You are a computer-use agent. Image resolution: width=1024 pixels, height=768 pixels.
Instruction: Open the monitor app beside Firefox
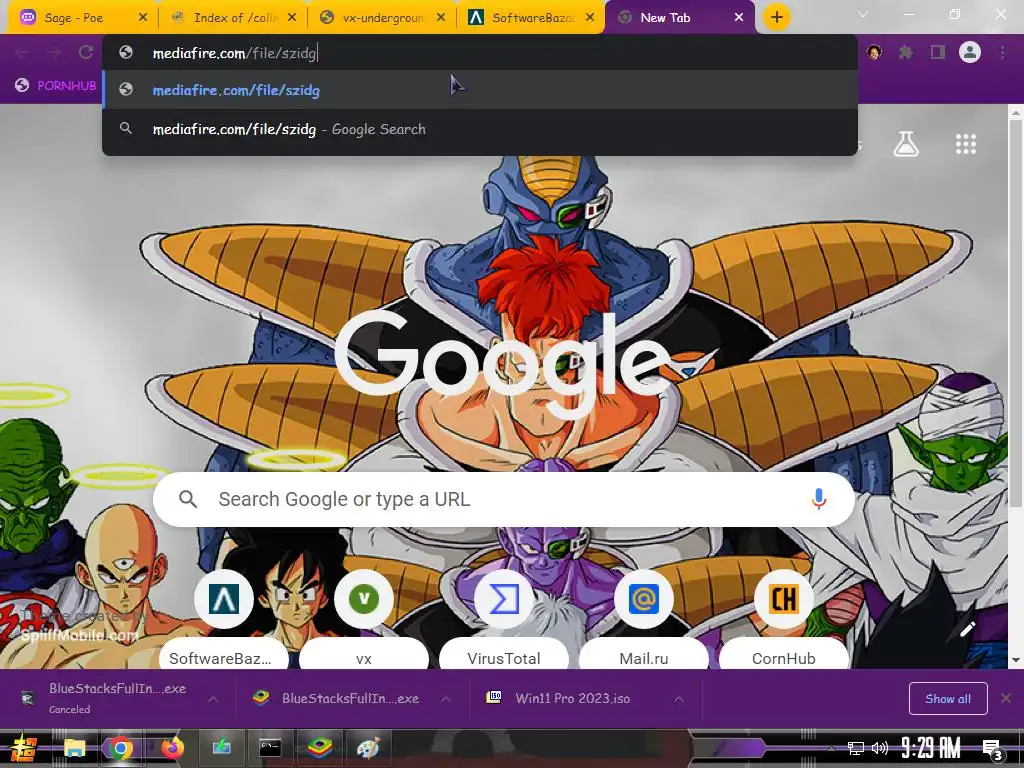click(x=221, y=748)
